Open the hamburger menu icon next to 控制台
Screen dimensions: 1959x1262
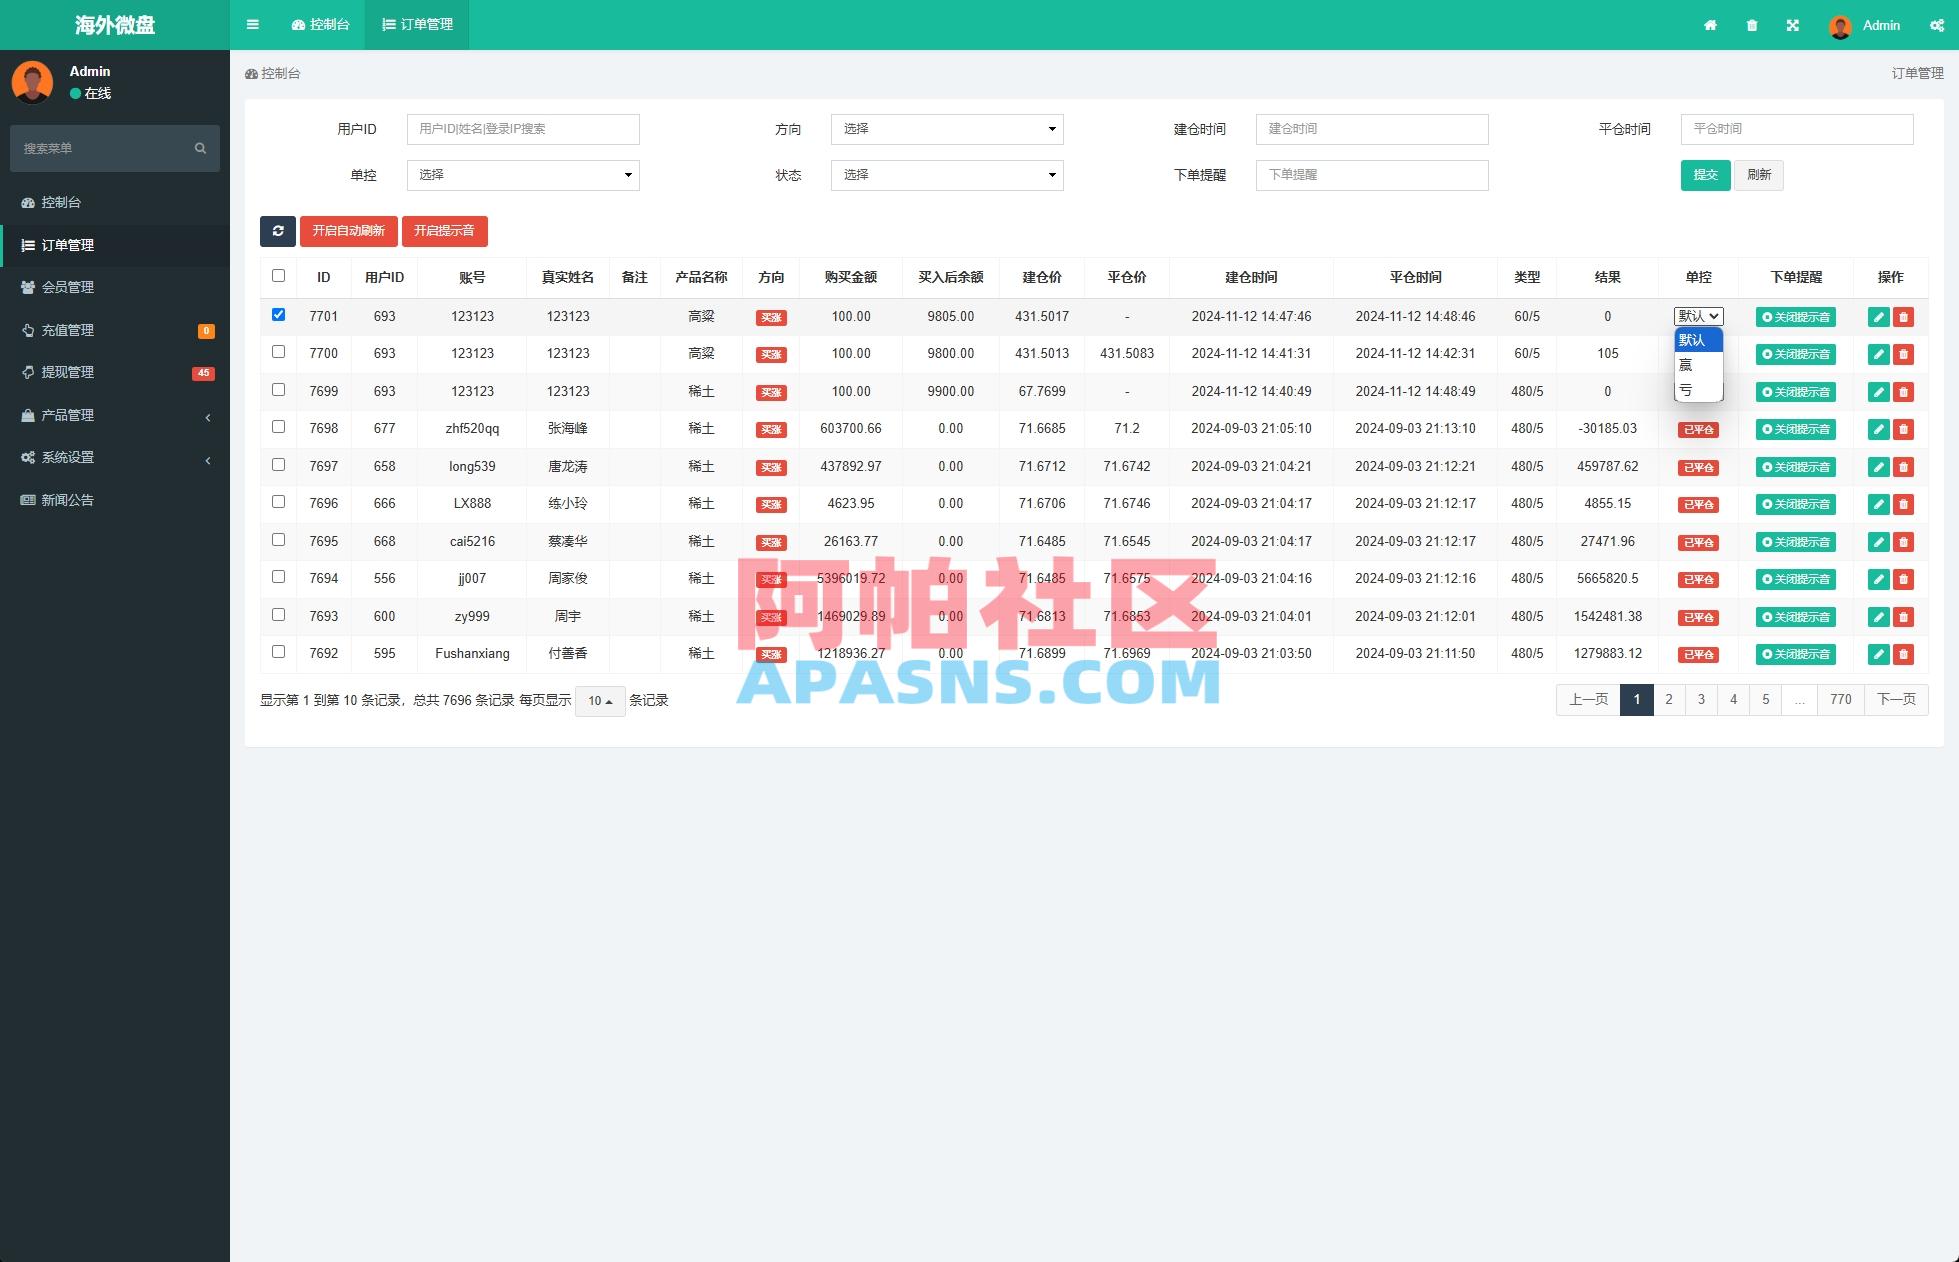tap(252, 25)
